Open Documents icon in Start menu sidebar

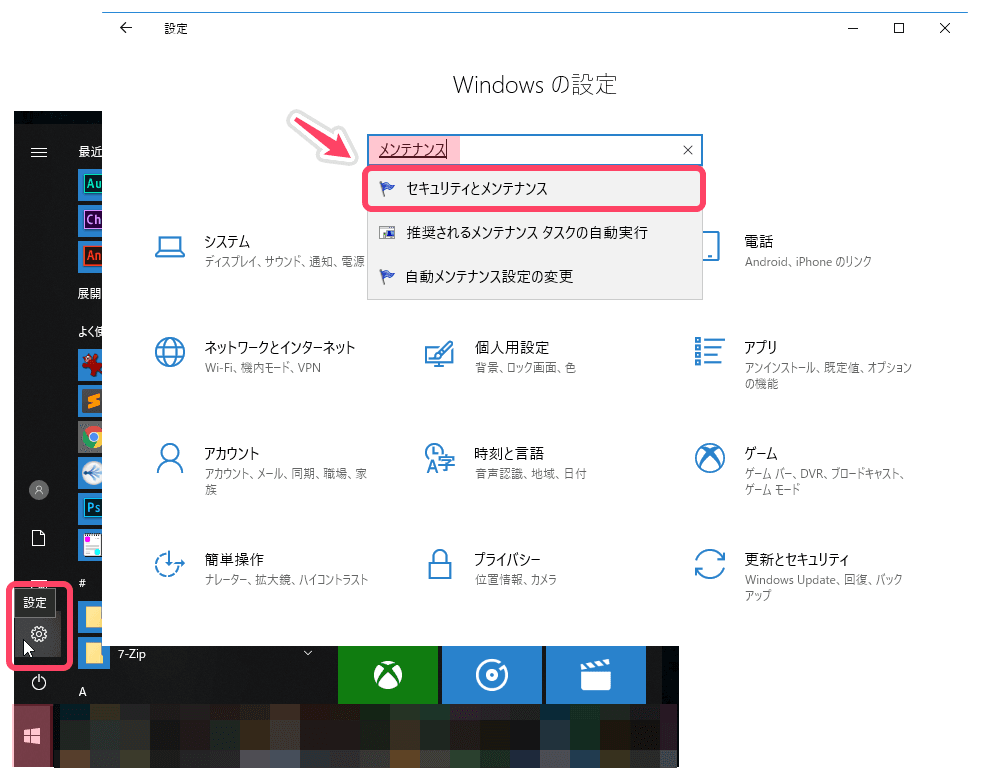click(39, 538)
